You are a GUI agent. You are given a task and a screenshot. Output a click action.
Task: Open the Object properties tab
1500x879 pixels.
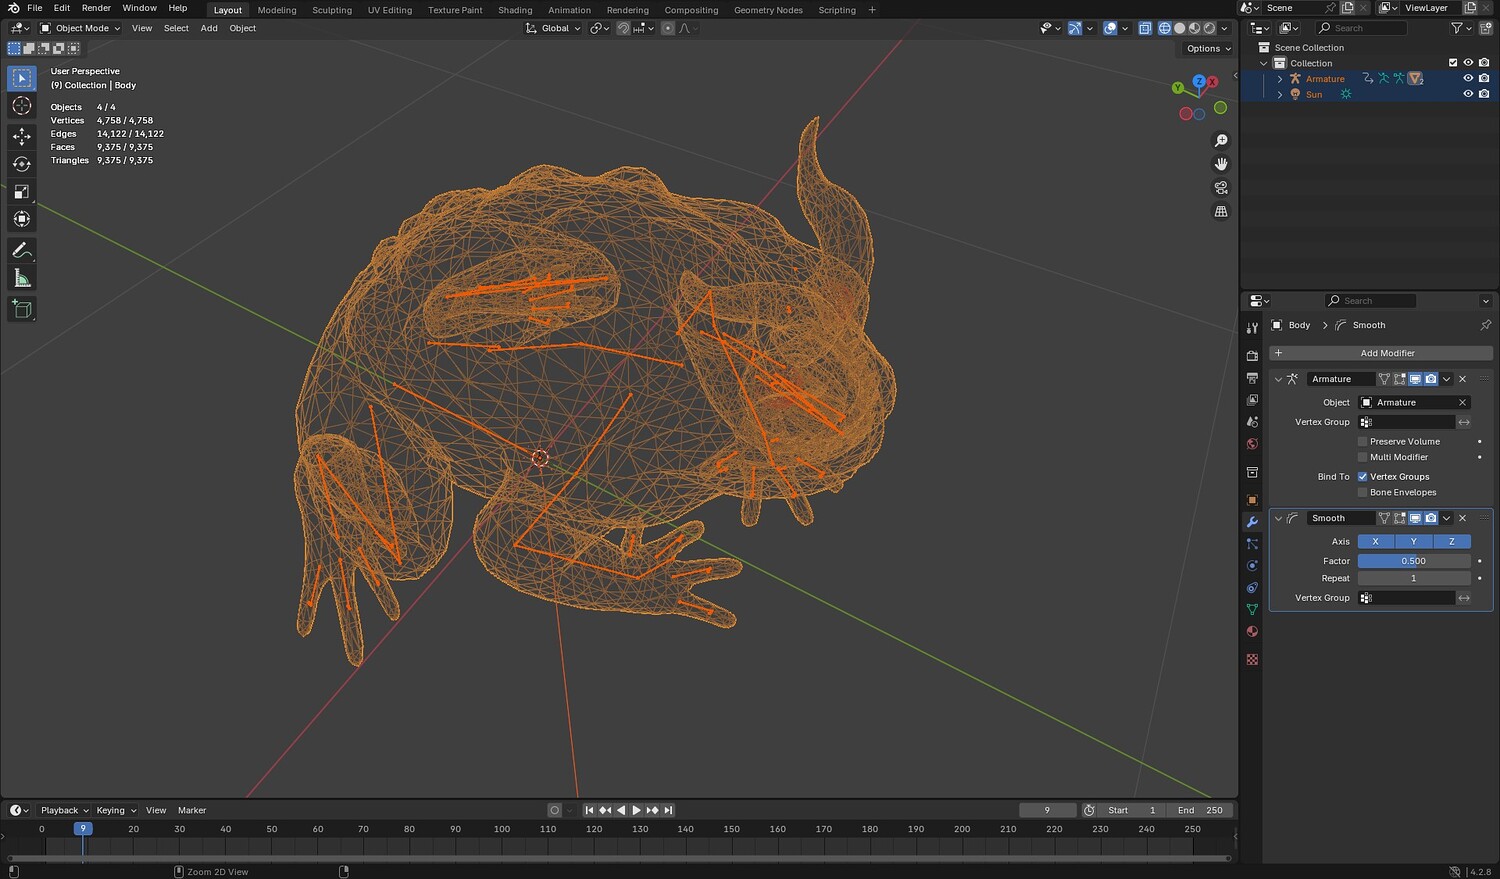(x=1252, y=500)
